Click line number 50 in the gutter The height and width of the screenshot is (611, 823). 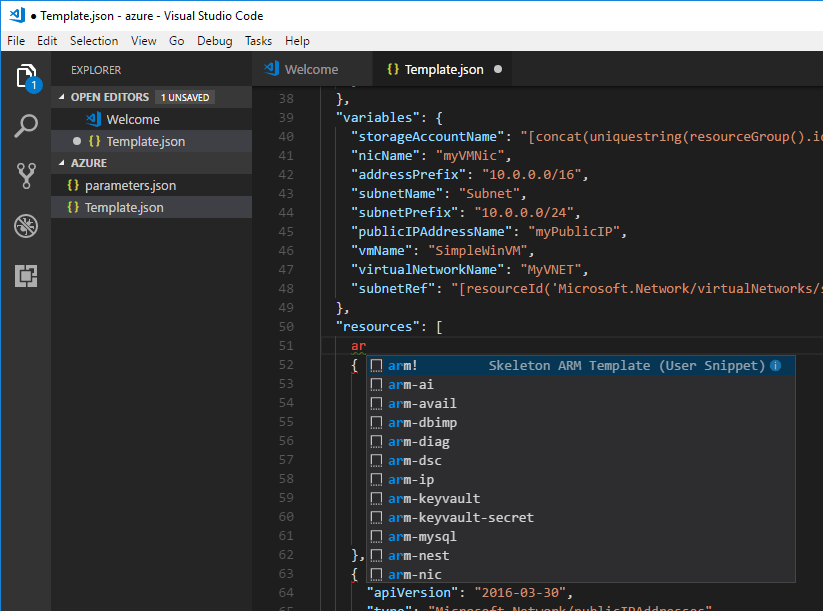click(x=286, y=326)
